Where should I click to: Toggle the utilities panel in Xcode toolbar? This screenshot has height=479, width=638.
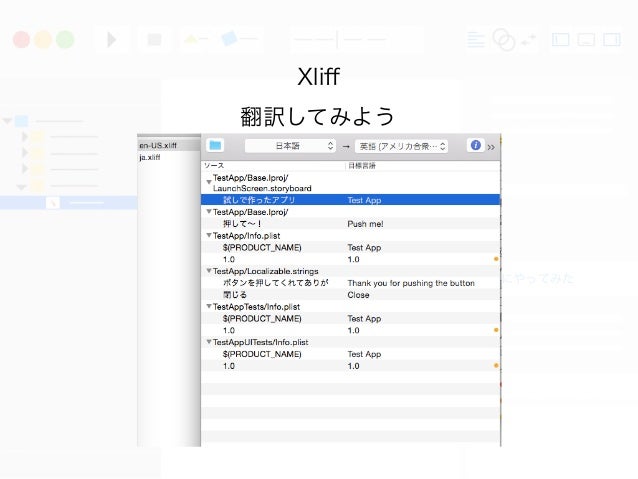tap(612, 39)
